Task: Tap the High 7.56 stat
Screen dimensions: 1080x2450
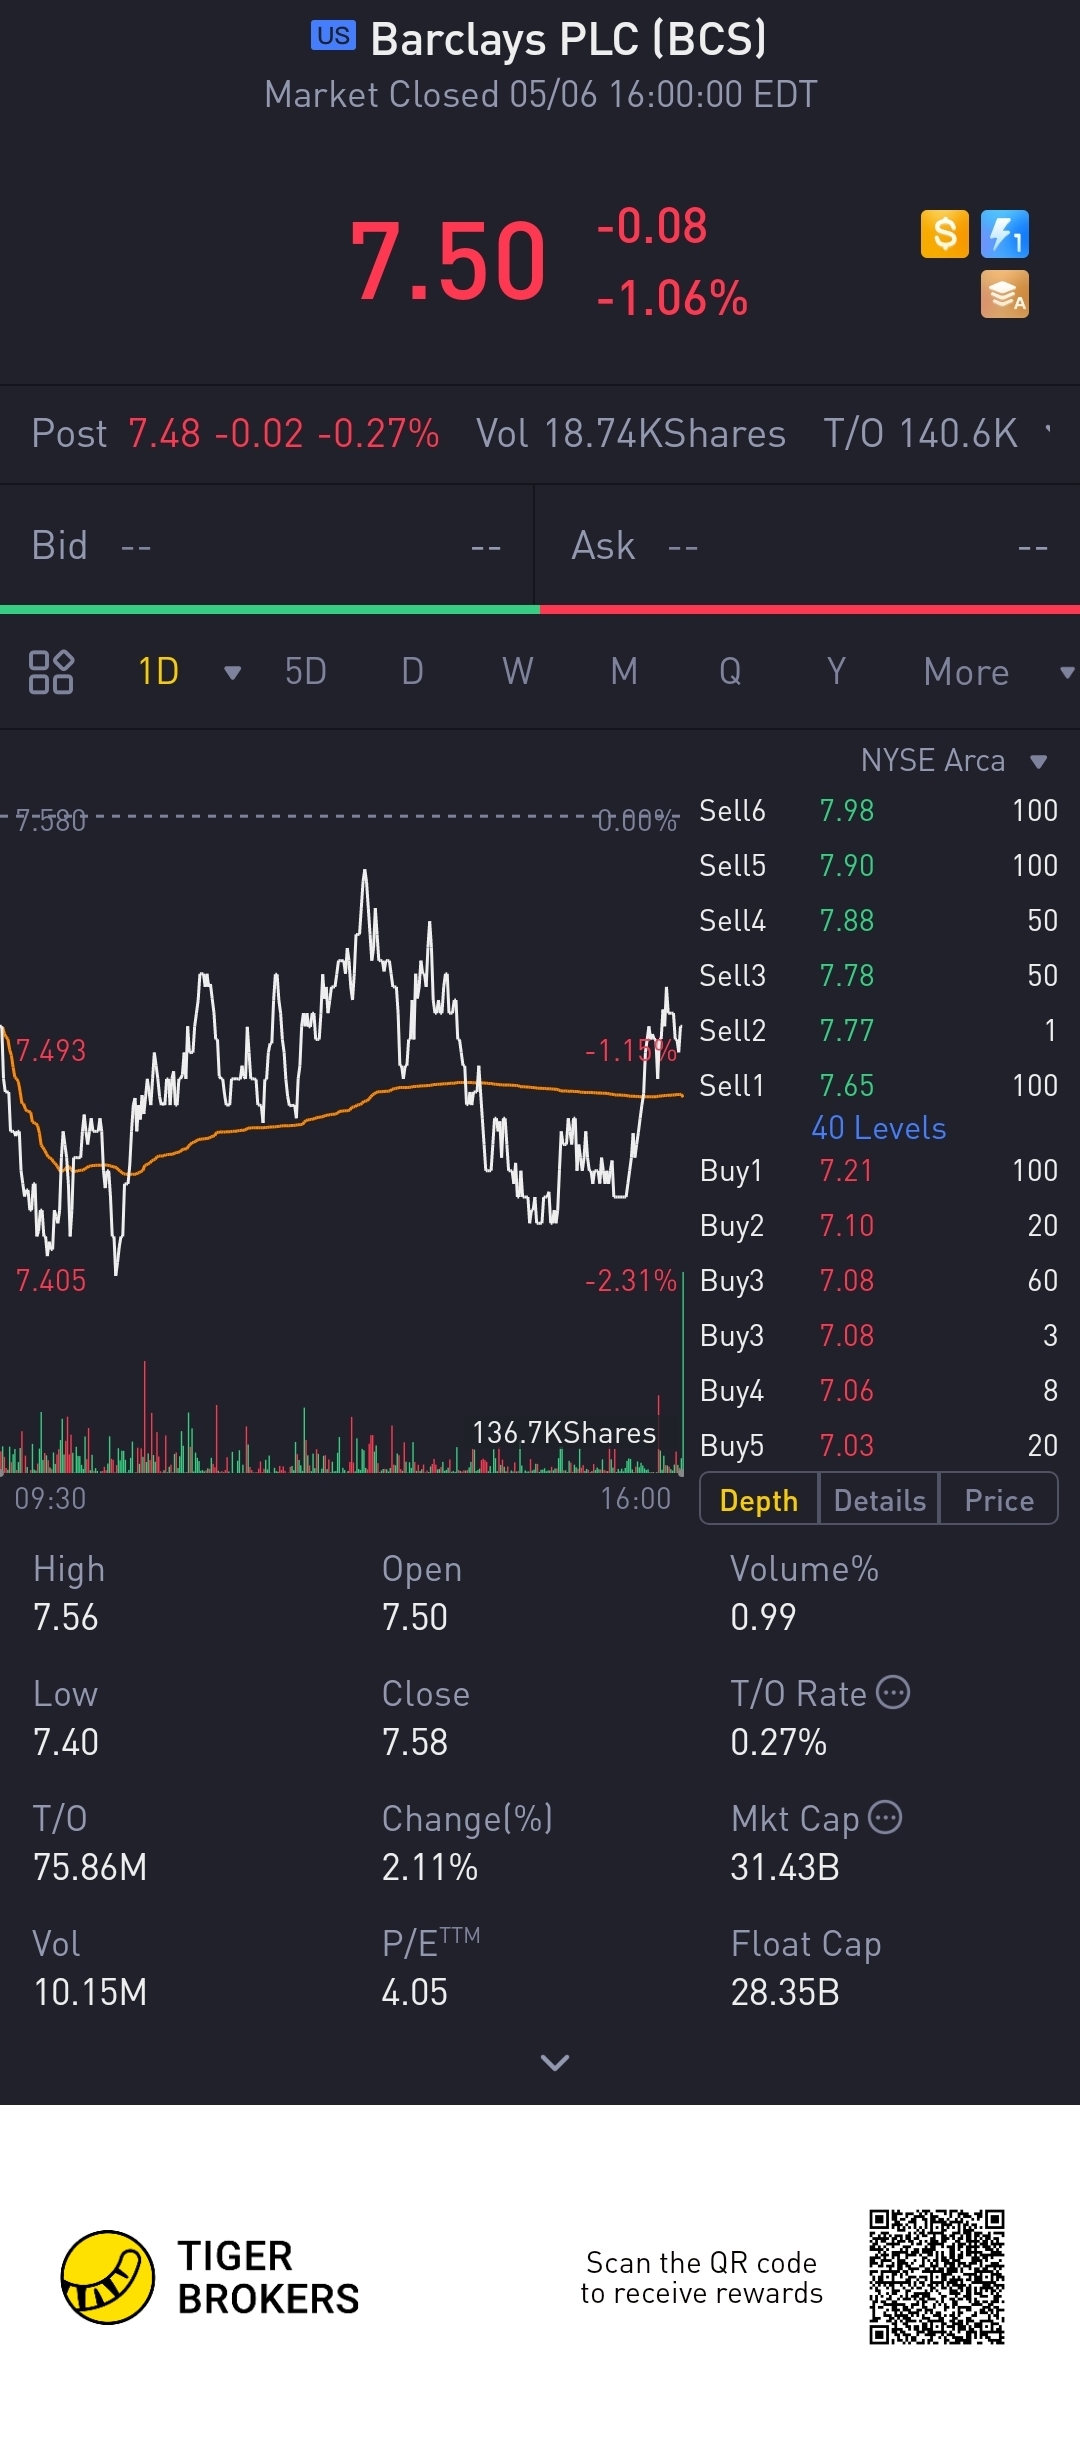Action: pos(67,1593)
